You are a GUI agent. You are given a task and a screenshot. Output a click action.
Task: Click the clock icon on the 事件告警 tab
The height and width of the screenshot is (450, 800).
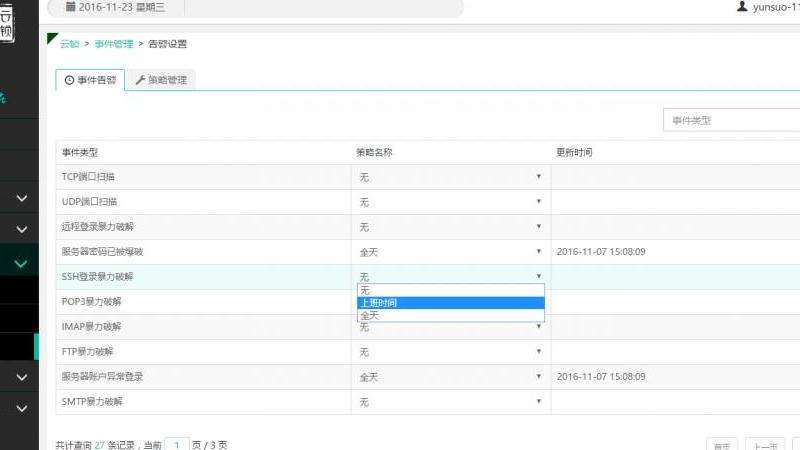point(69,80)
